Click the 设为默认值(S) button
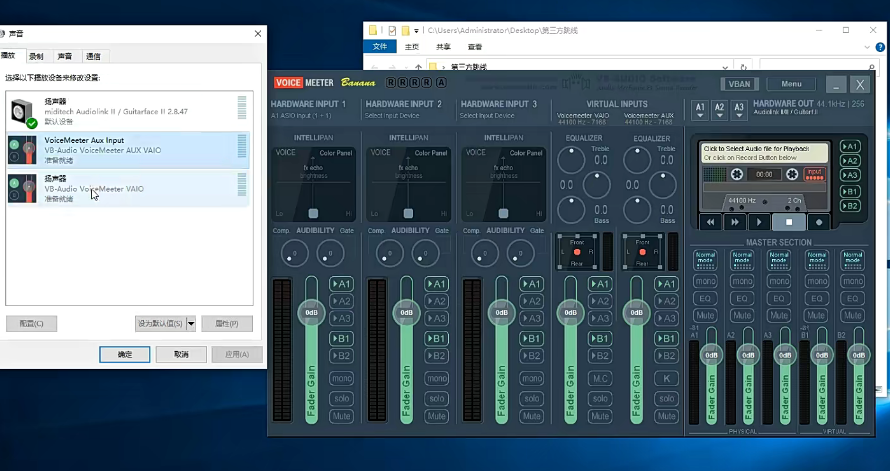 161,323
